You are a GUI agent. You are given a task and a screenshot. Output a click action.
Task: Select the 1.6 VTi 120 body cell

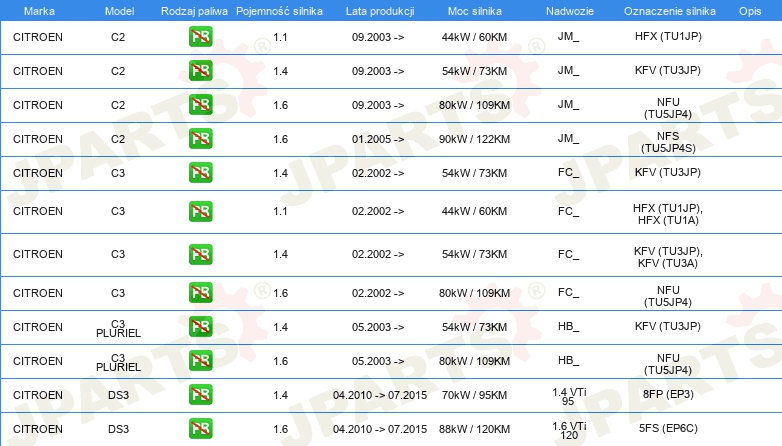click(569, 431)
